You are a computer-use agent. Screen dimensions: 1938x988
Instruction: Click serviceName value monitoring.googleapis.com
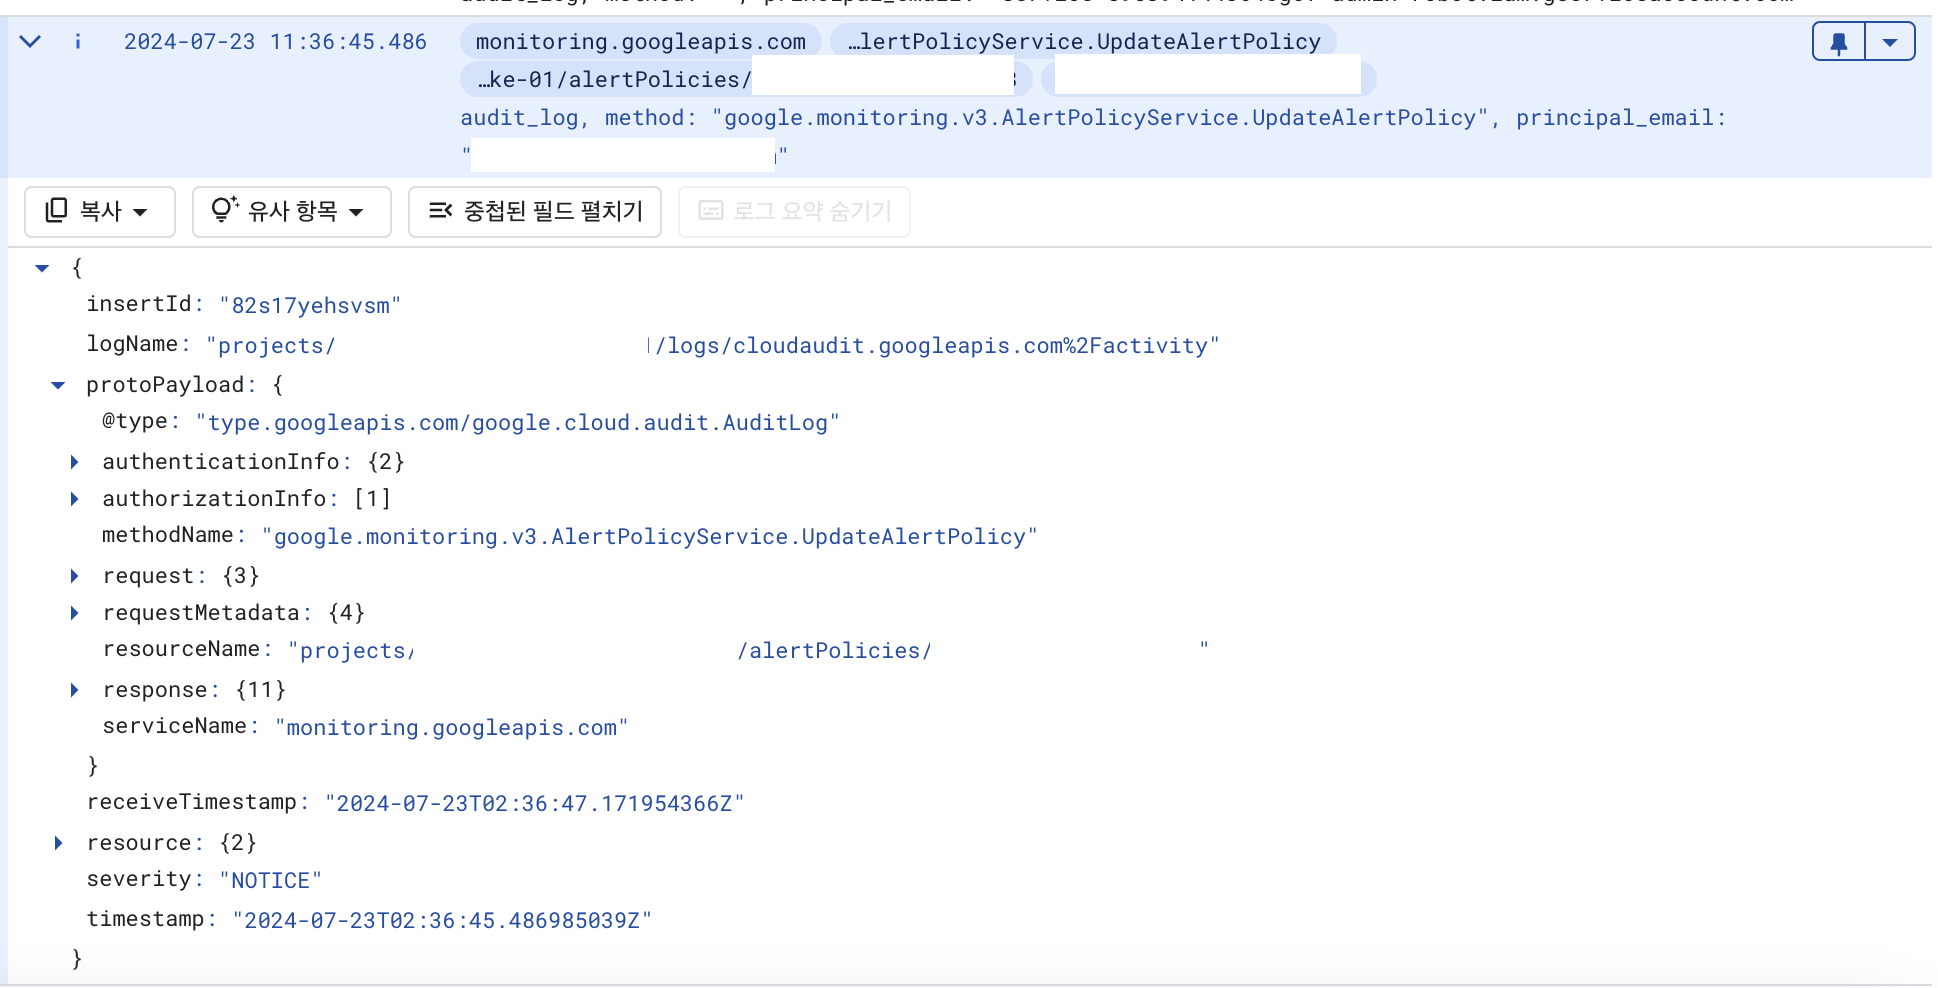[452, 728]
